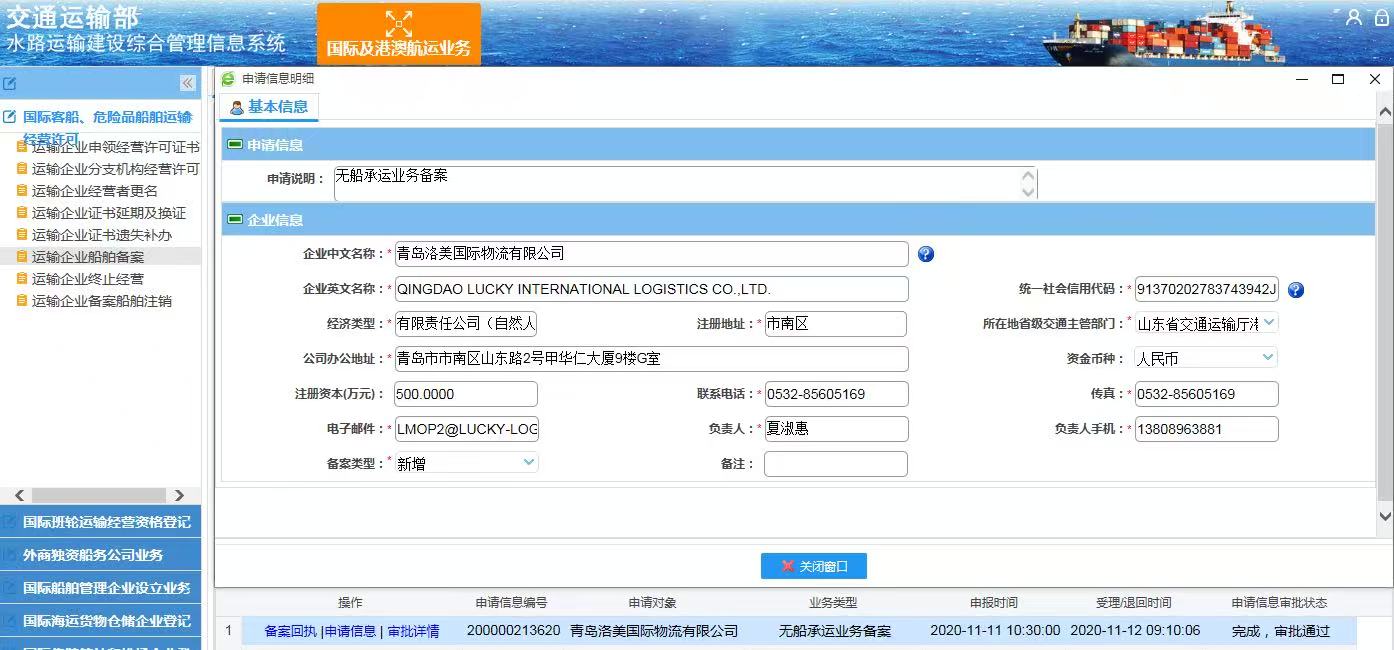
Task: Focus the 统一社会信用代码 input field
Action: 1207,289
